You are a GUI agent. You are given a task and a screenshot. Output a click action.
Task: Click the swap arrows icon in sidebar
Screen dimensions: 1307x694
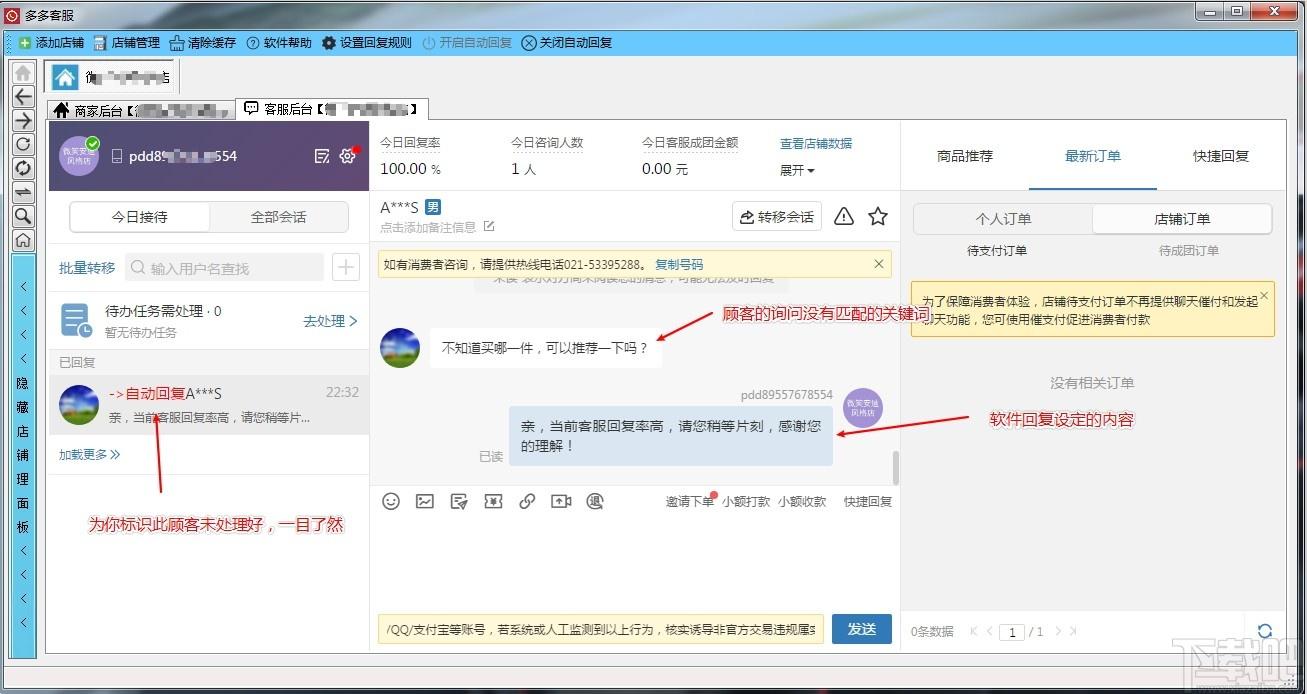pyautogui.click(x=23, y=192)
